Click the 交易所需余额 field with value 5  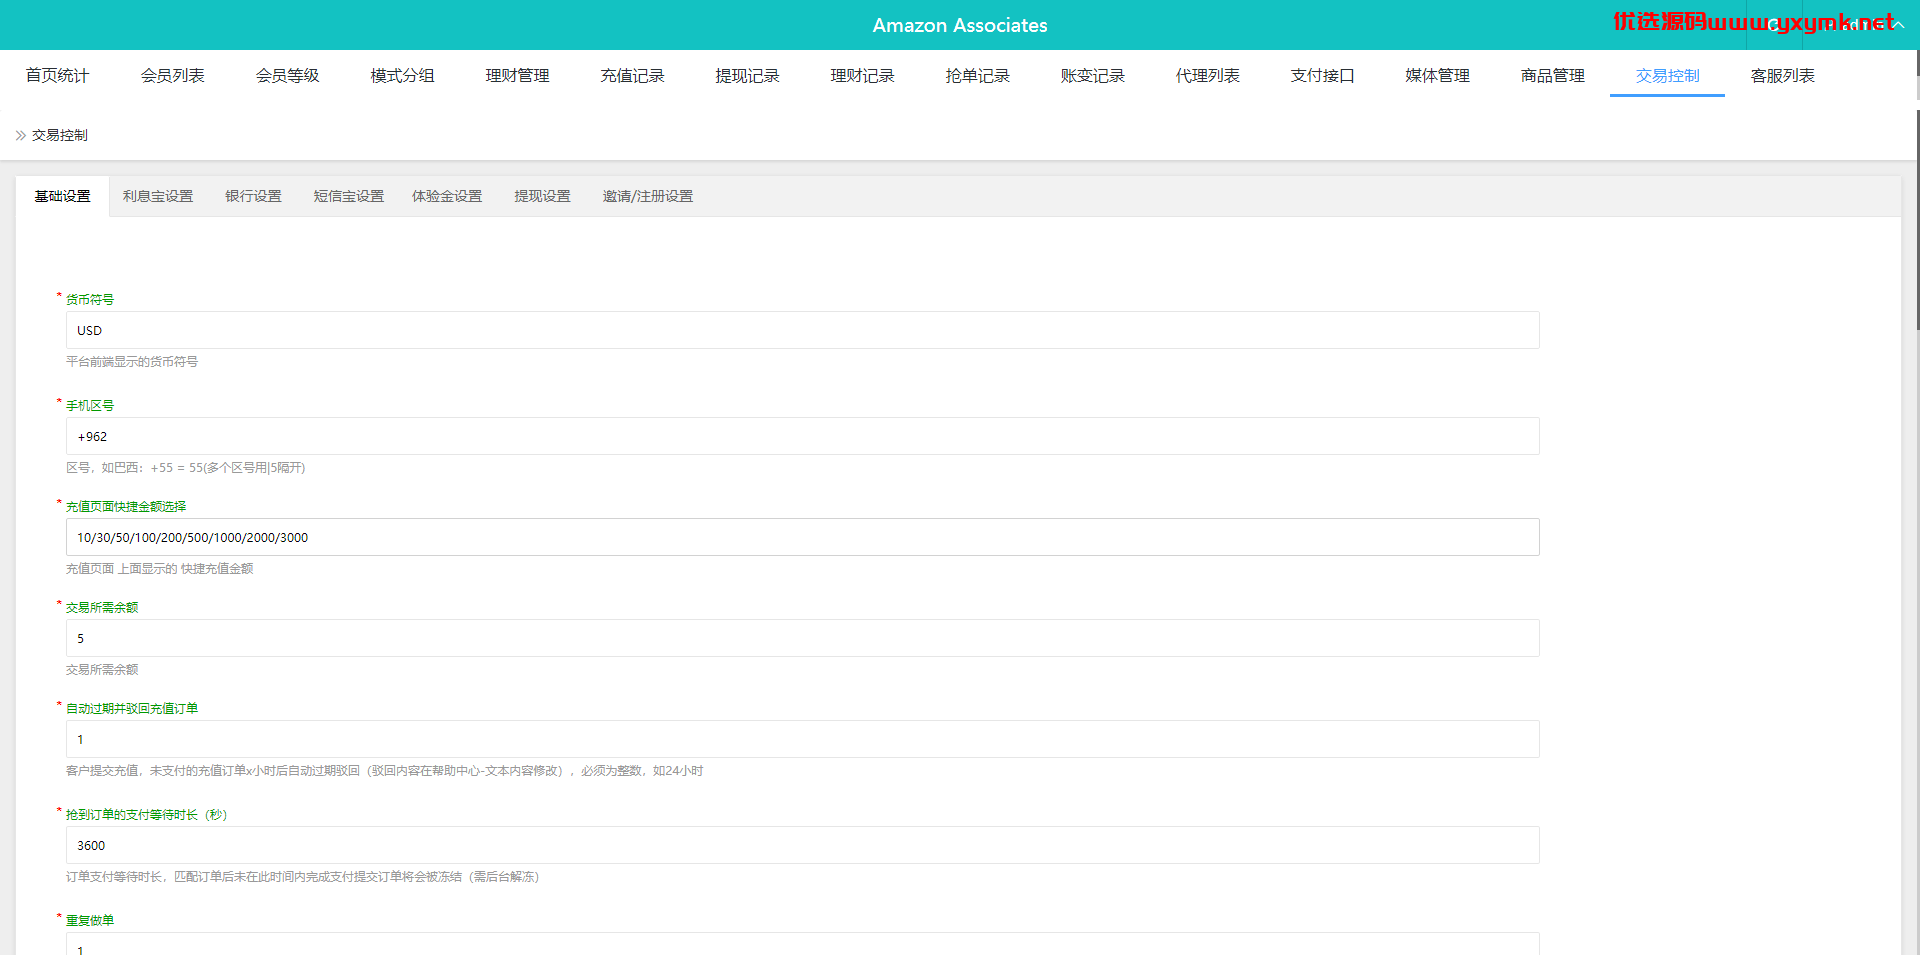pyautogui.click(x=802, y=638)
